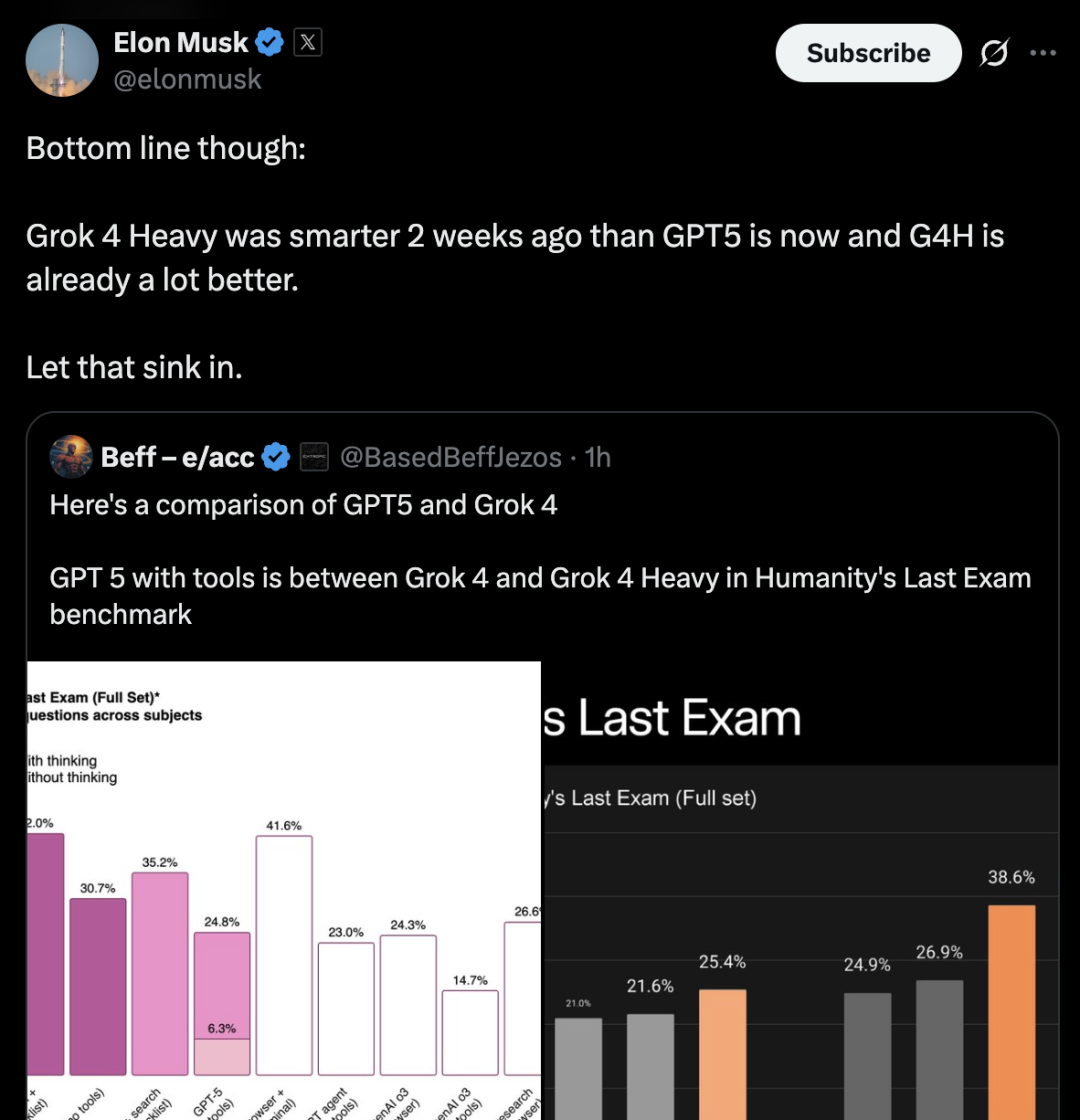Click the Beff – e/acc display name
This screenshot has width=1080, height=1120.
(177, 457)
